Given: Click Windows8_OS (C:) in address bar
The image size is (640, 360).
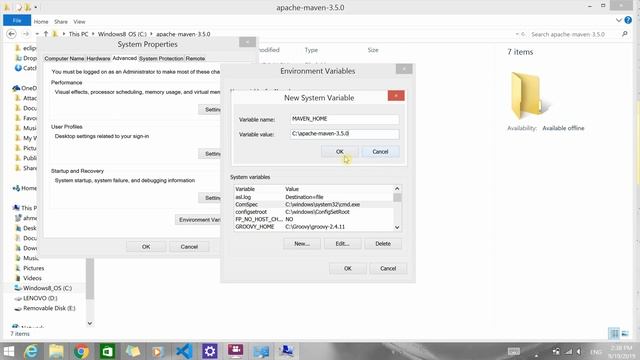Looking at the screenshot, I should (x=122, y=34).
